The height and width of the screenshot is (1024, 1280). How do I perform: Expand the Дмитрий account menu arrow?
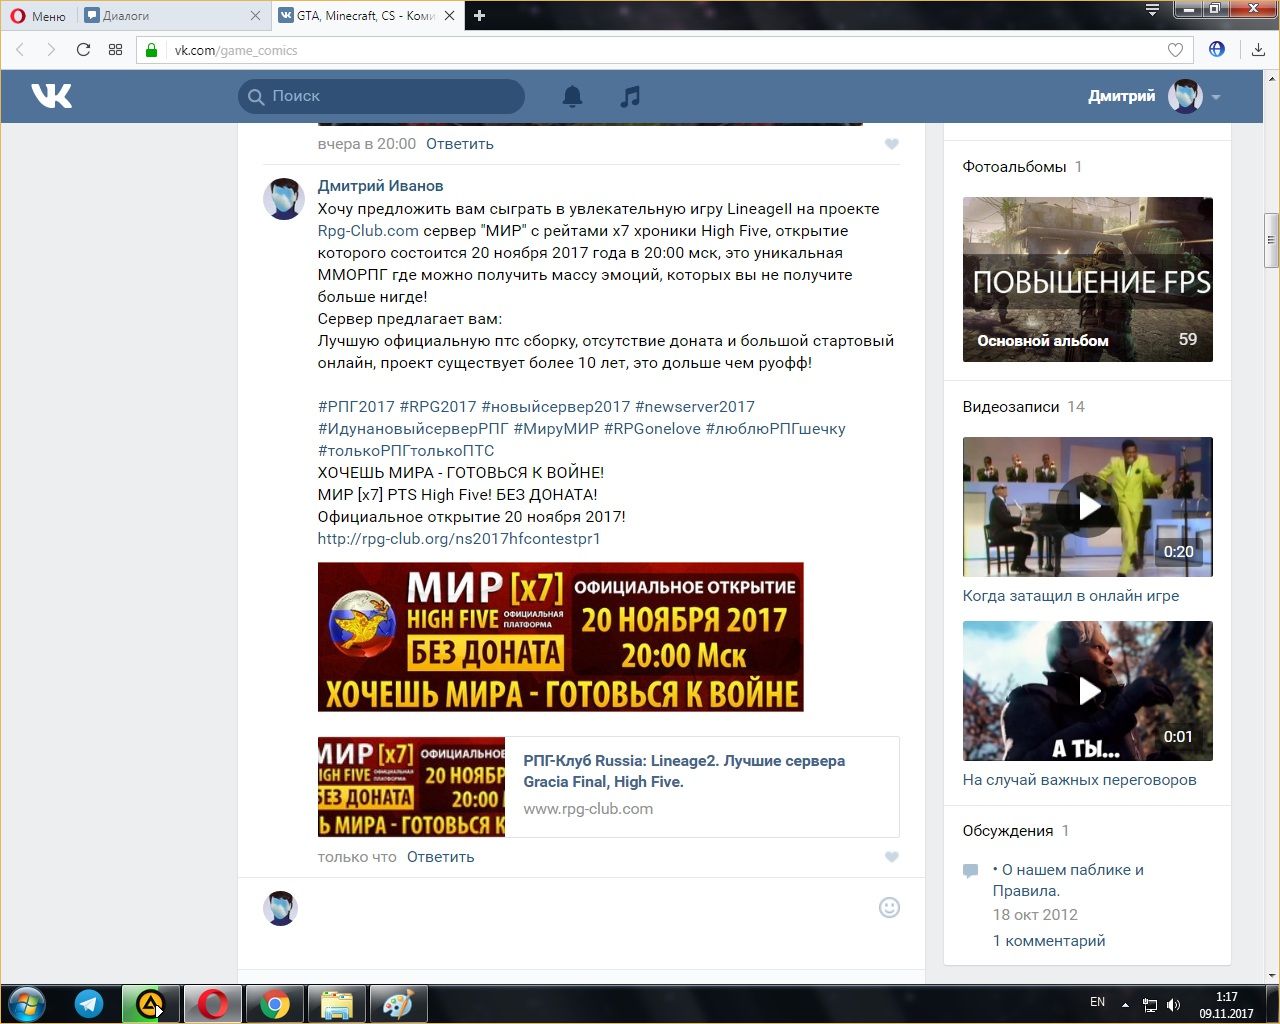coord(1216,97)
